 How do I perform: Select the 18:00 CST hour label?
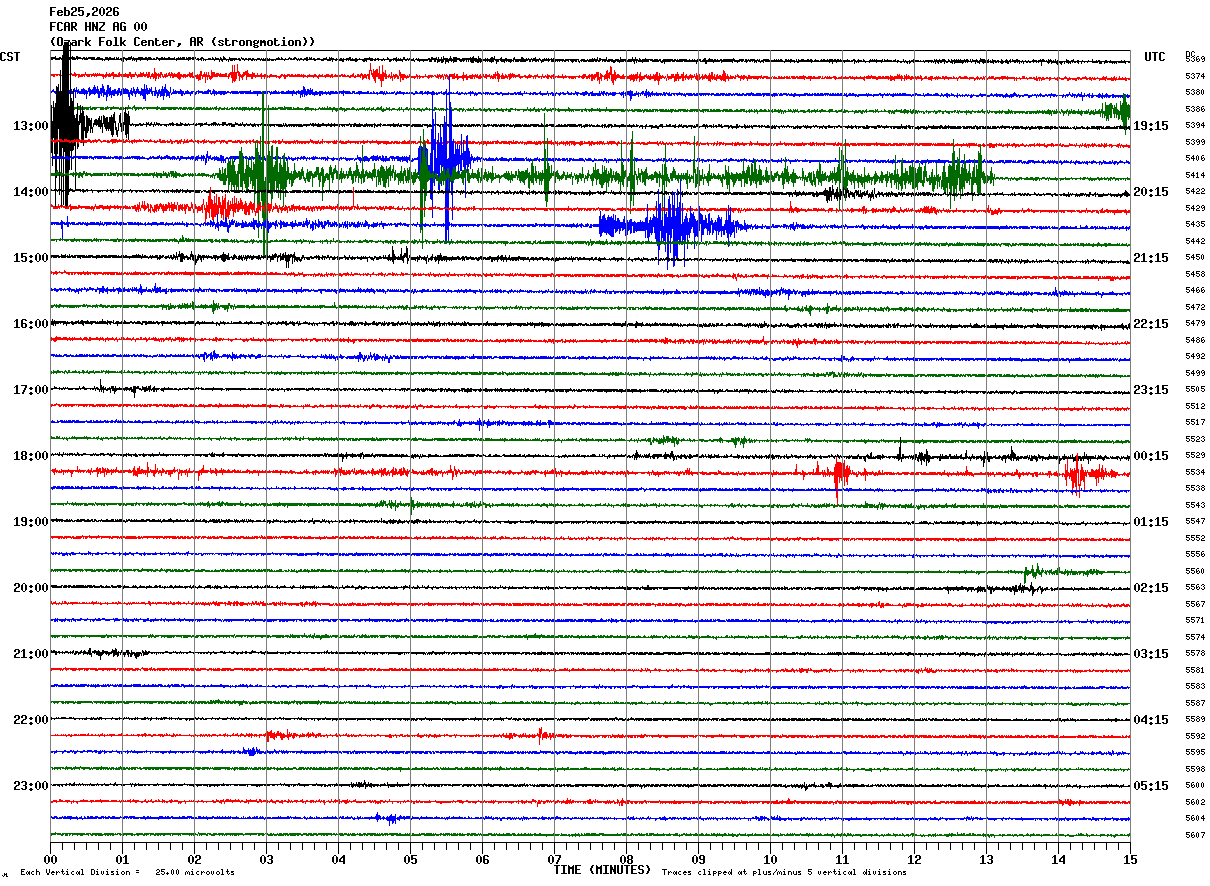(30, 456)
